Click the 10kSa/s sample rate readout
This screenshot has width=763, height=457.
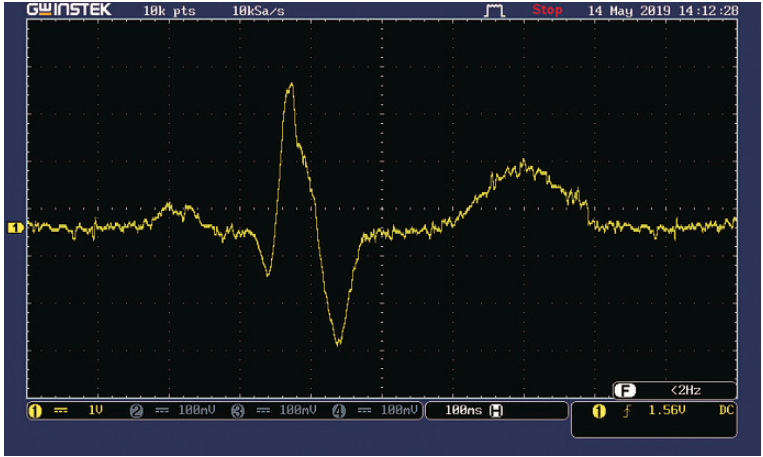258,11
